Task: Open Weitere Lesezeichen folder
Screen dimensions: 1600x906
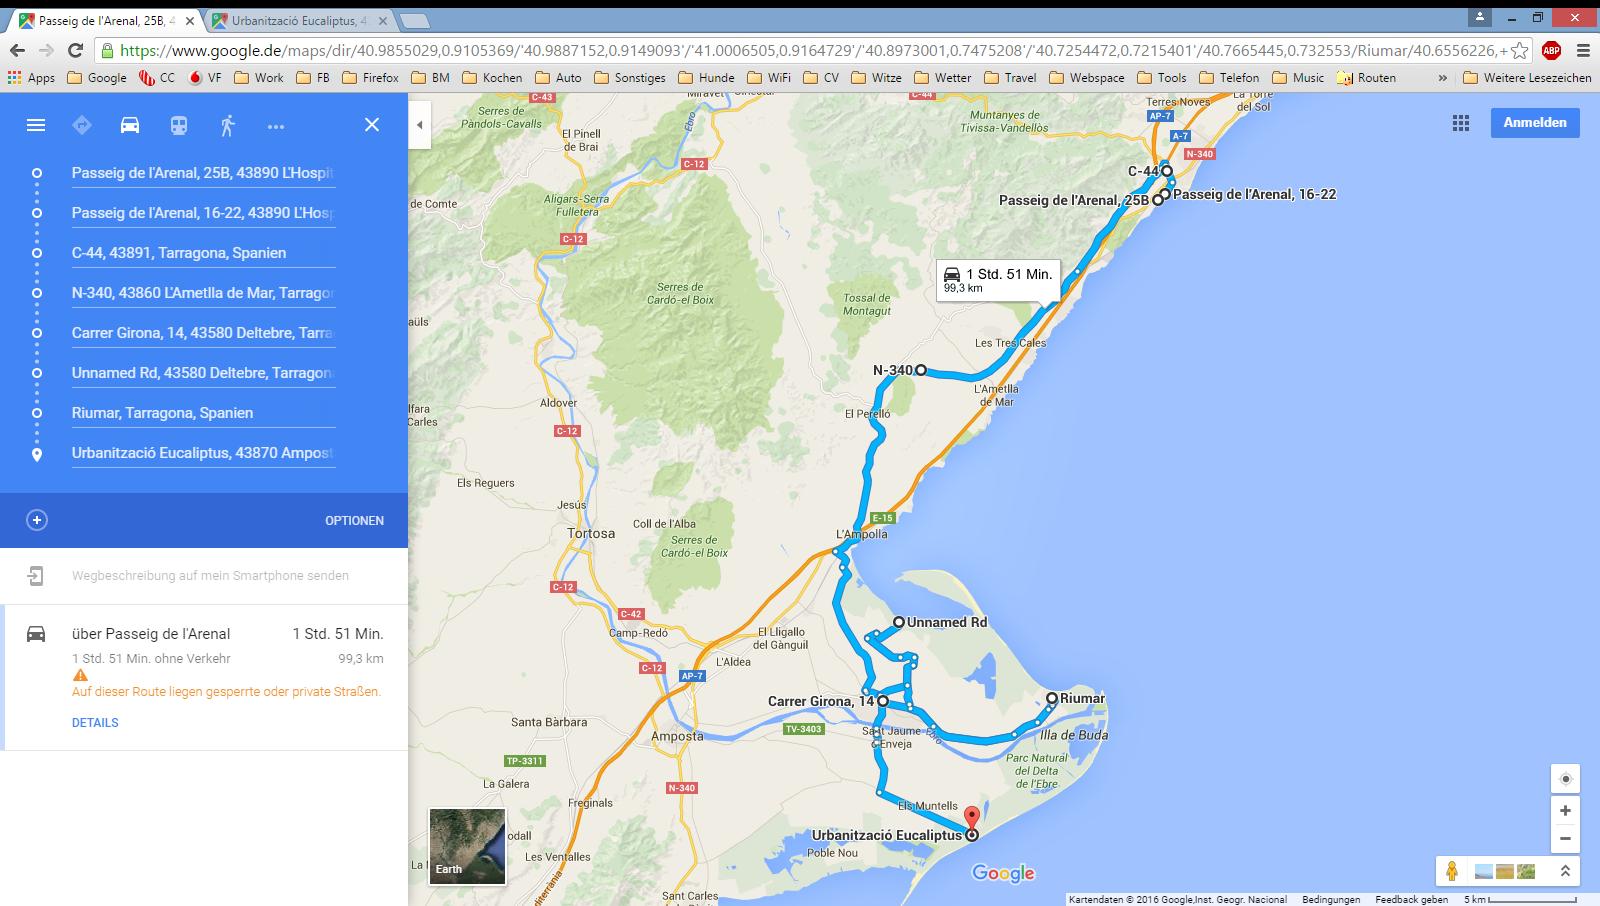Action: [1526, 77]
